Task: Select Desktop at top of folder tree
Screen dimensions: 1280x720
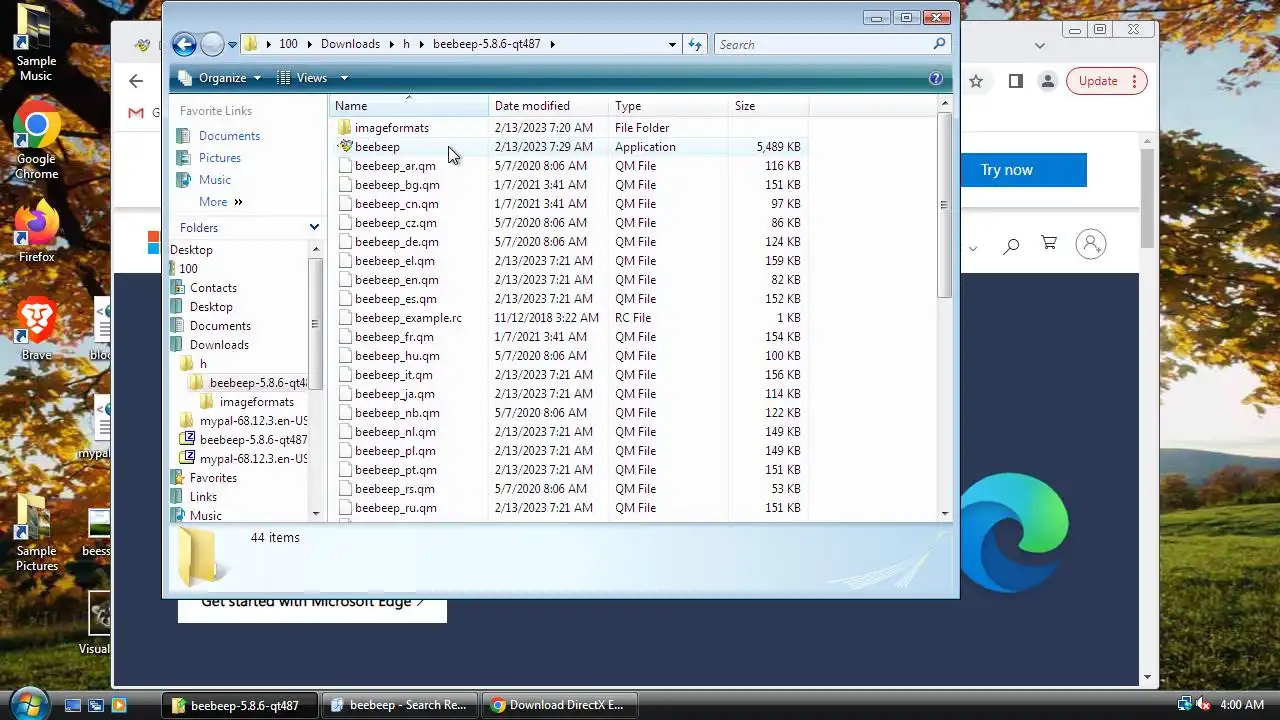Action: coord(191,250)
